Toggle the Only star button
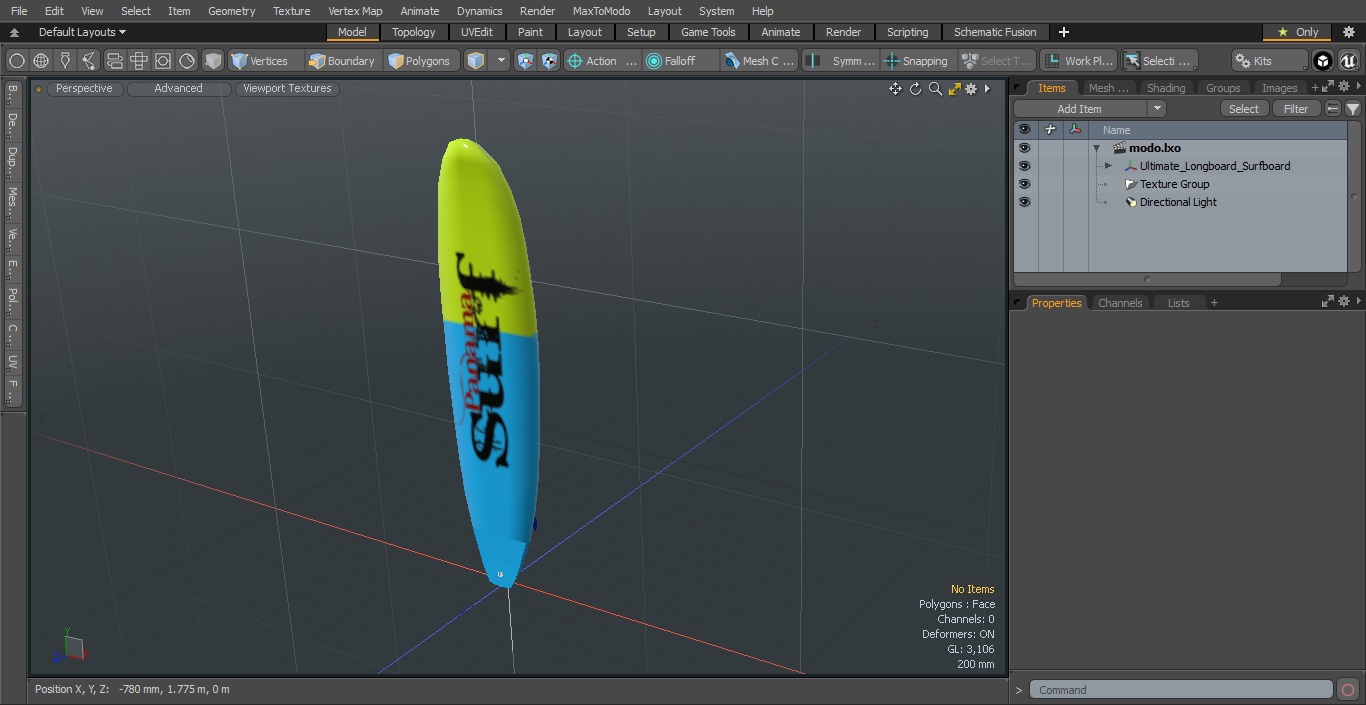The height and width of the screenshot is (705, 1366). pyautogui.click(x=1297, y=32)
